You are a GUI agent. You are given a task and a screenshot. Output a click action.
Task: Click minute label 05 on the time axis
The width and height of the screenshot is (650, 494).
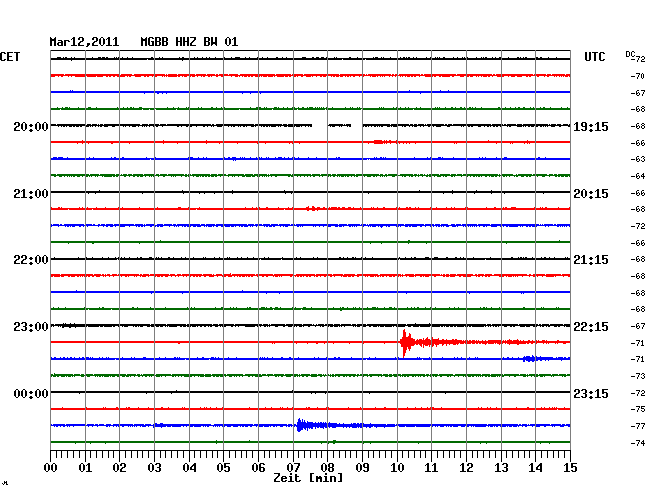(223, 467)
